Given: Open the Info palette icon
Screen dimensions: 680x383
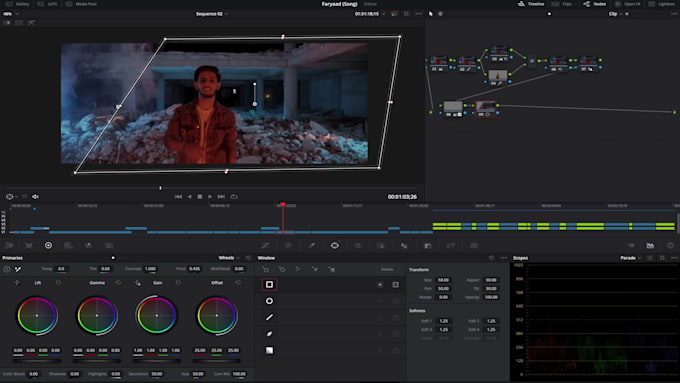Looking at the screenshot, I should point(670,246).
